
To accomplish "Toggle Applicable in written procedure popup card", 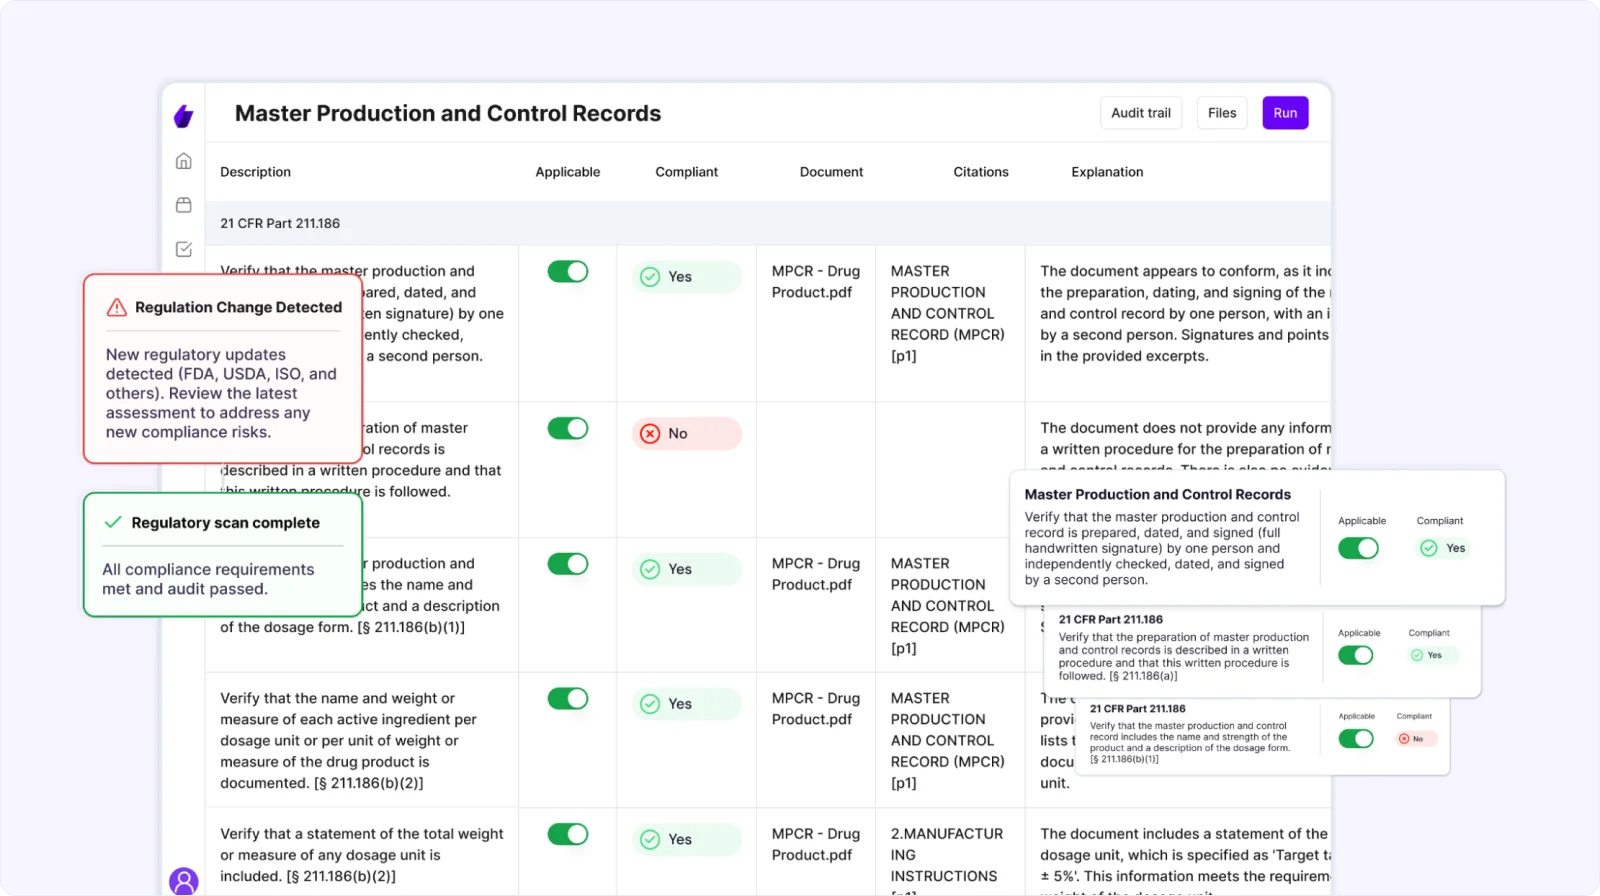I will click(x=1356, y=655).
